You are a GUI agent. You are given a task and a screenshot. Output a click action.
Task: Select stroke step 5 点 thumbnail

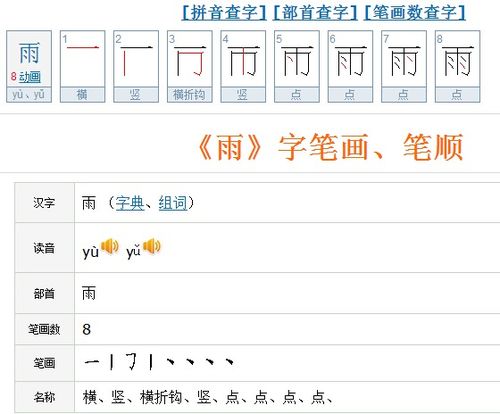tap(297, 66)
